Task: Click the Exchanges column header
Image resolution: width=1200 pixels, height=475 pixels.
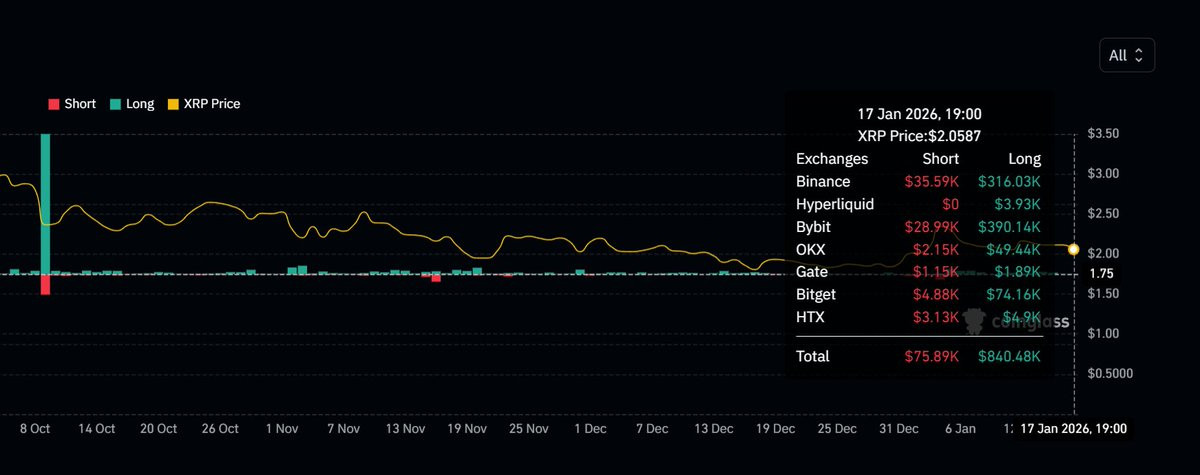Action: [832, 159]
